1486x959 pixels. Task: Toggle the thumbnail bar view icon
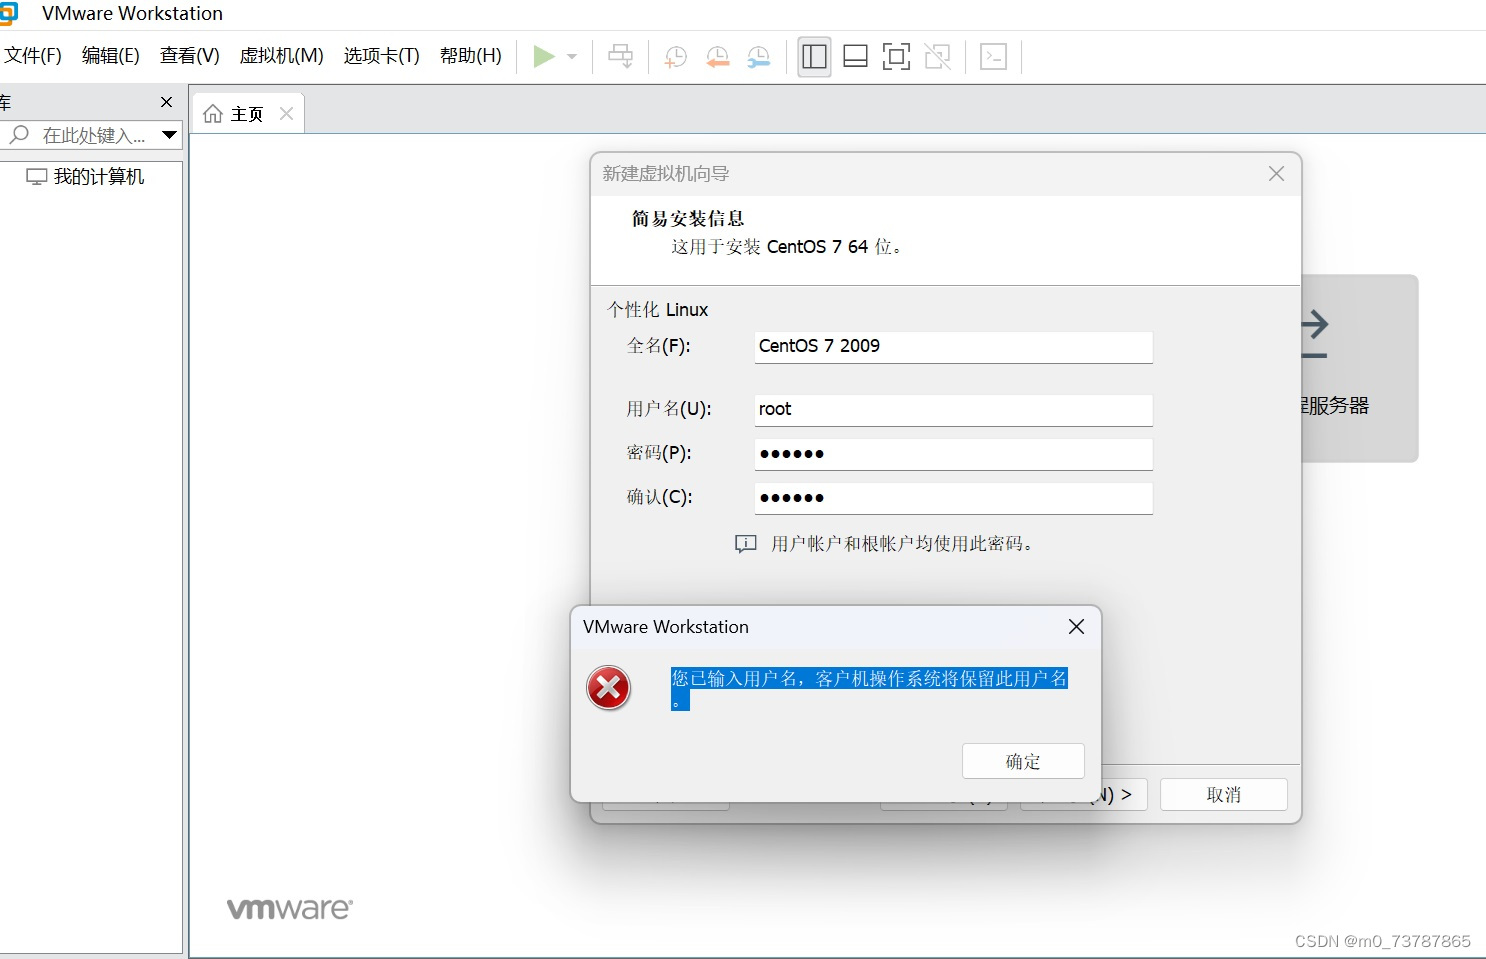855,56
